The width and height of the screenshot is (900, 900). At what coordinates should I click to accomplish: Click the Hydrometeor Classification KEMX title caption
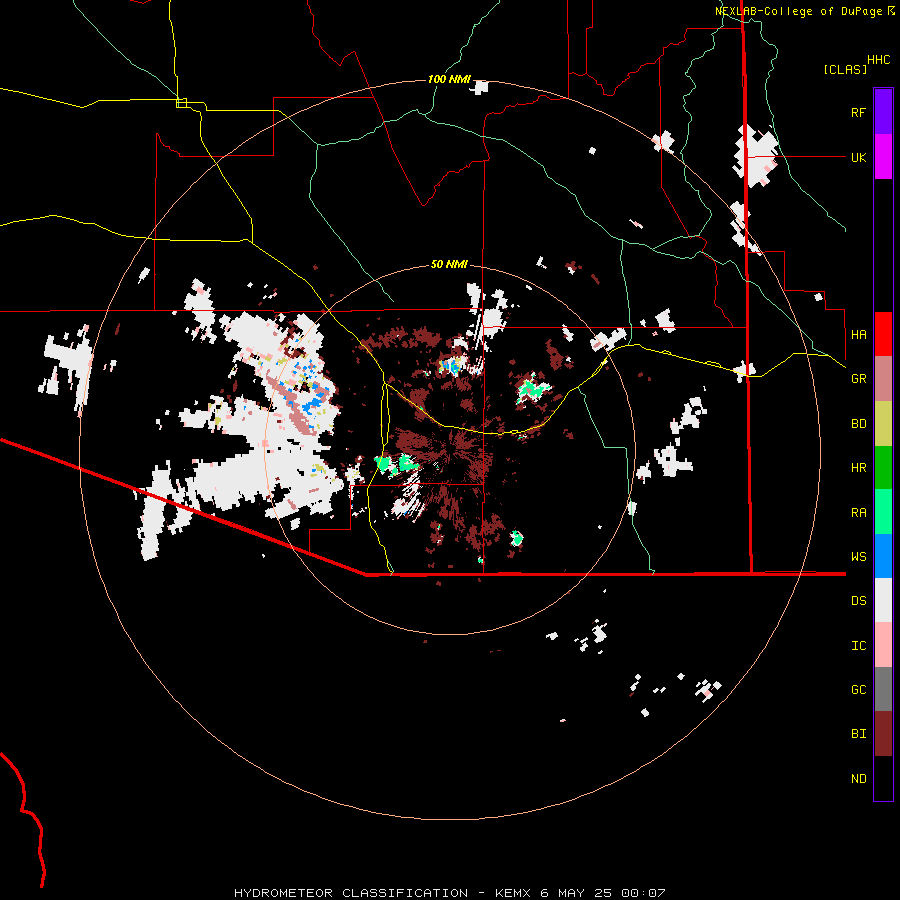[x=449, y=893]
